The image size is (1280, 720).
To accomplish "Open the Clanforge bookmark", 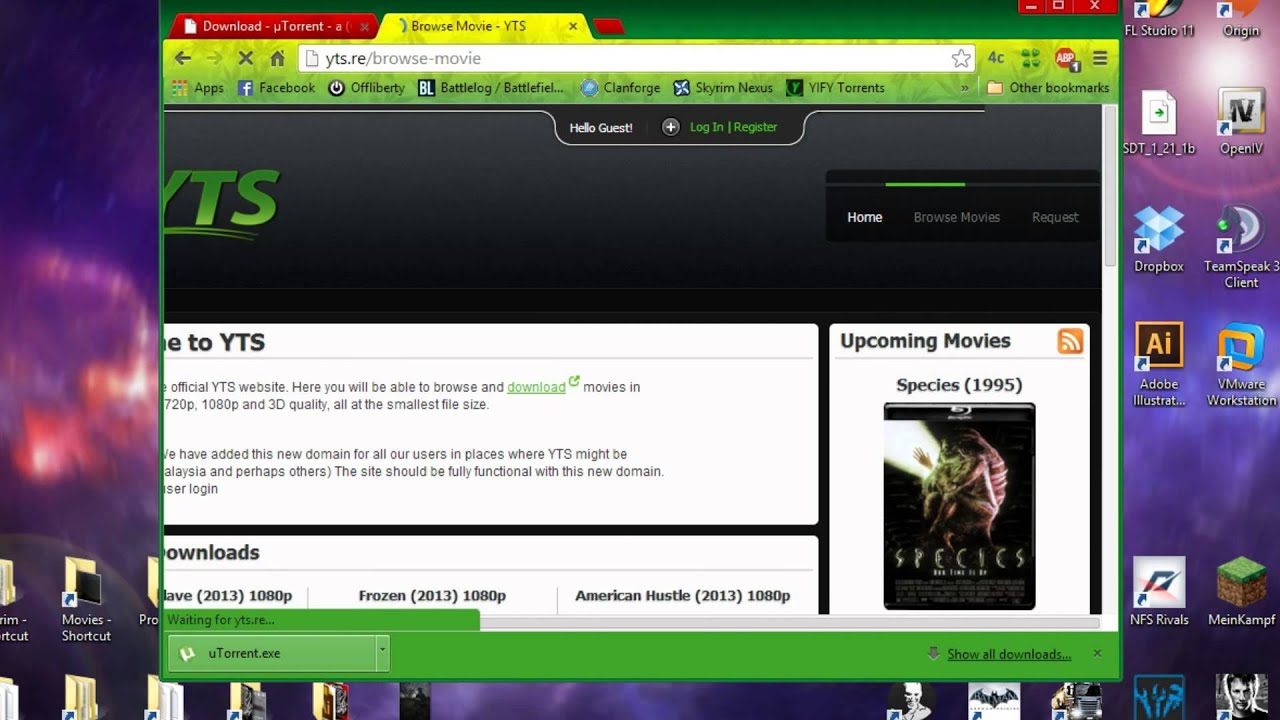I will (621, 88).
